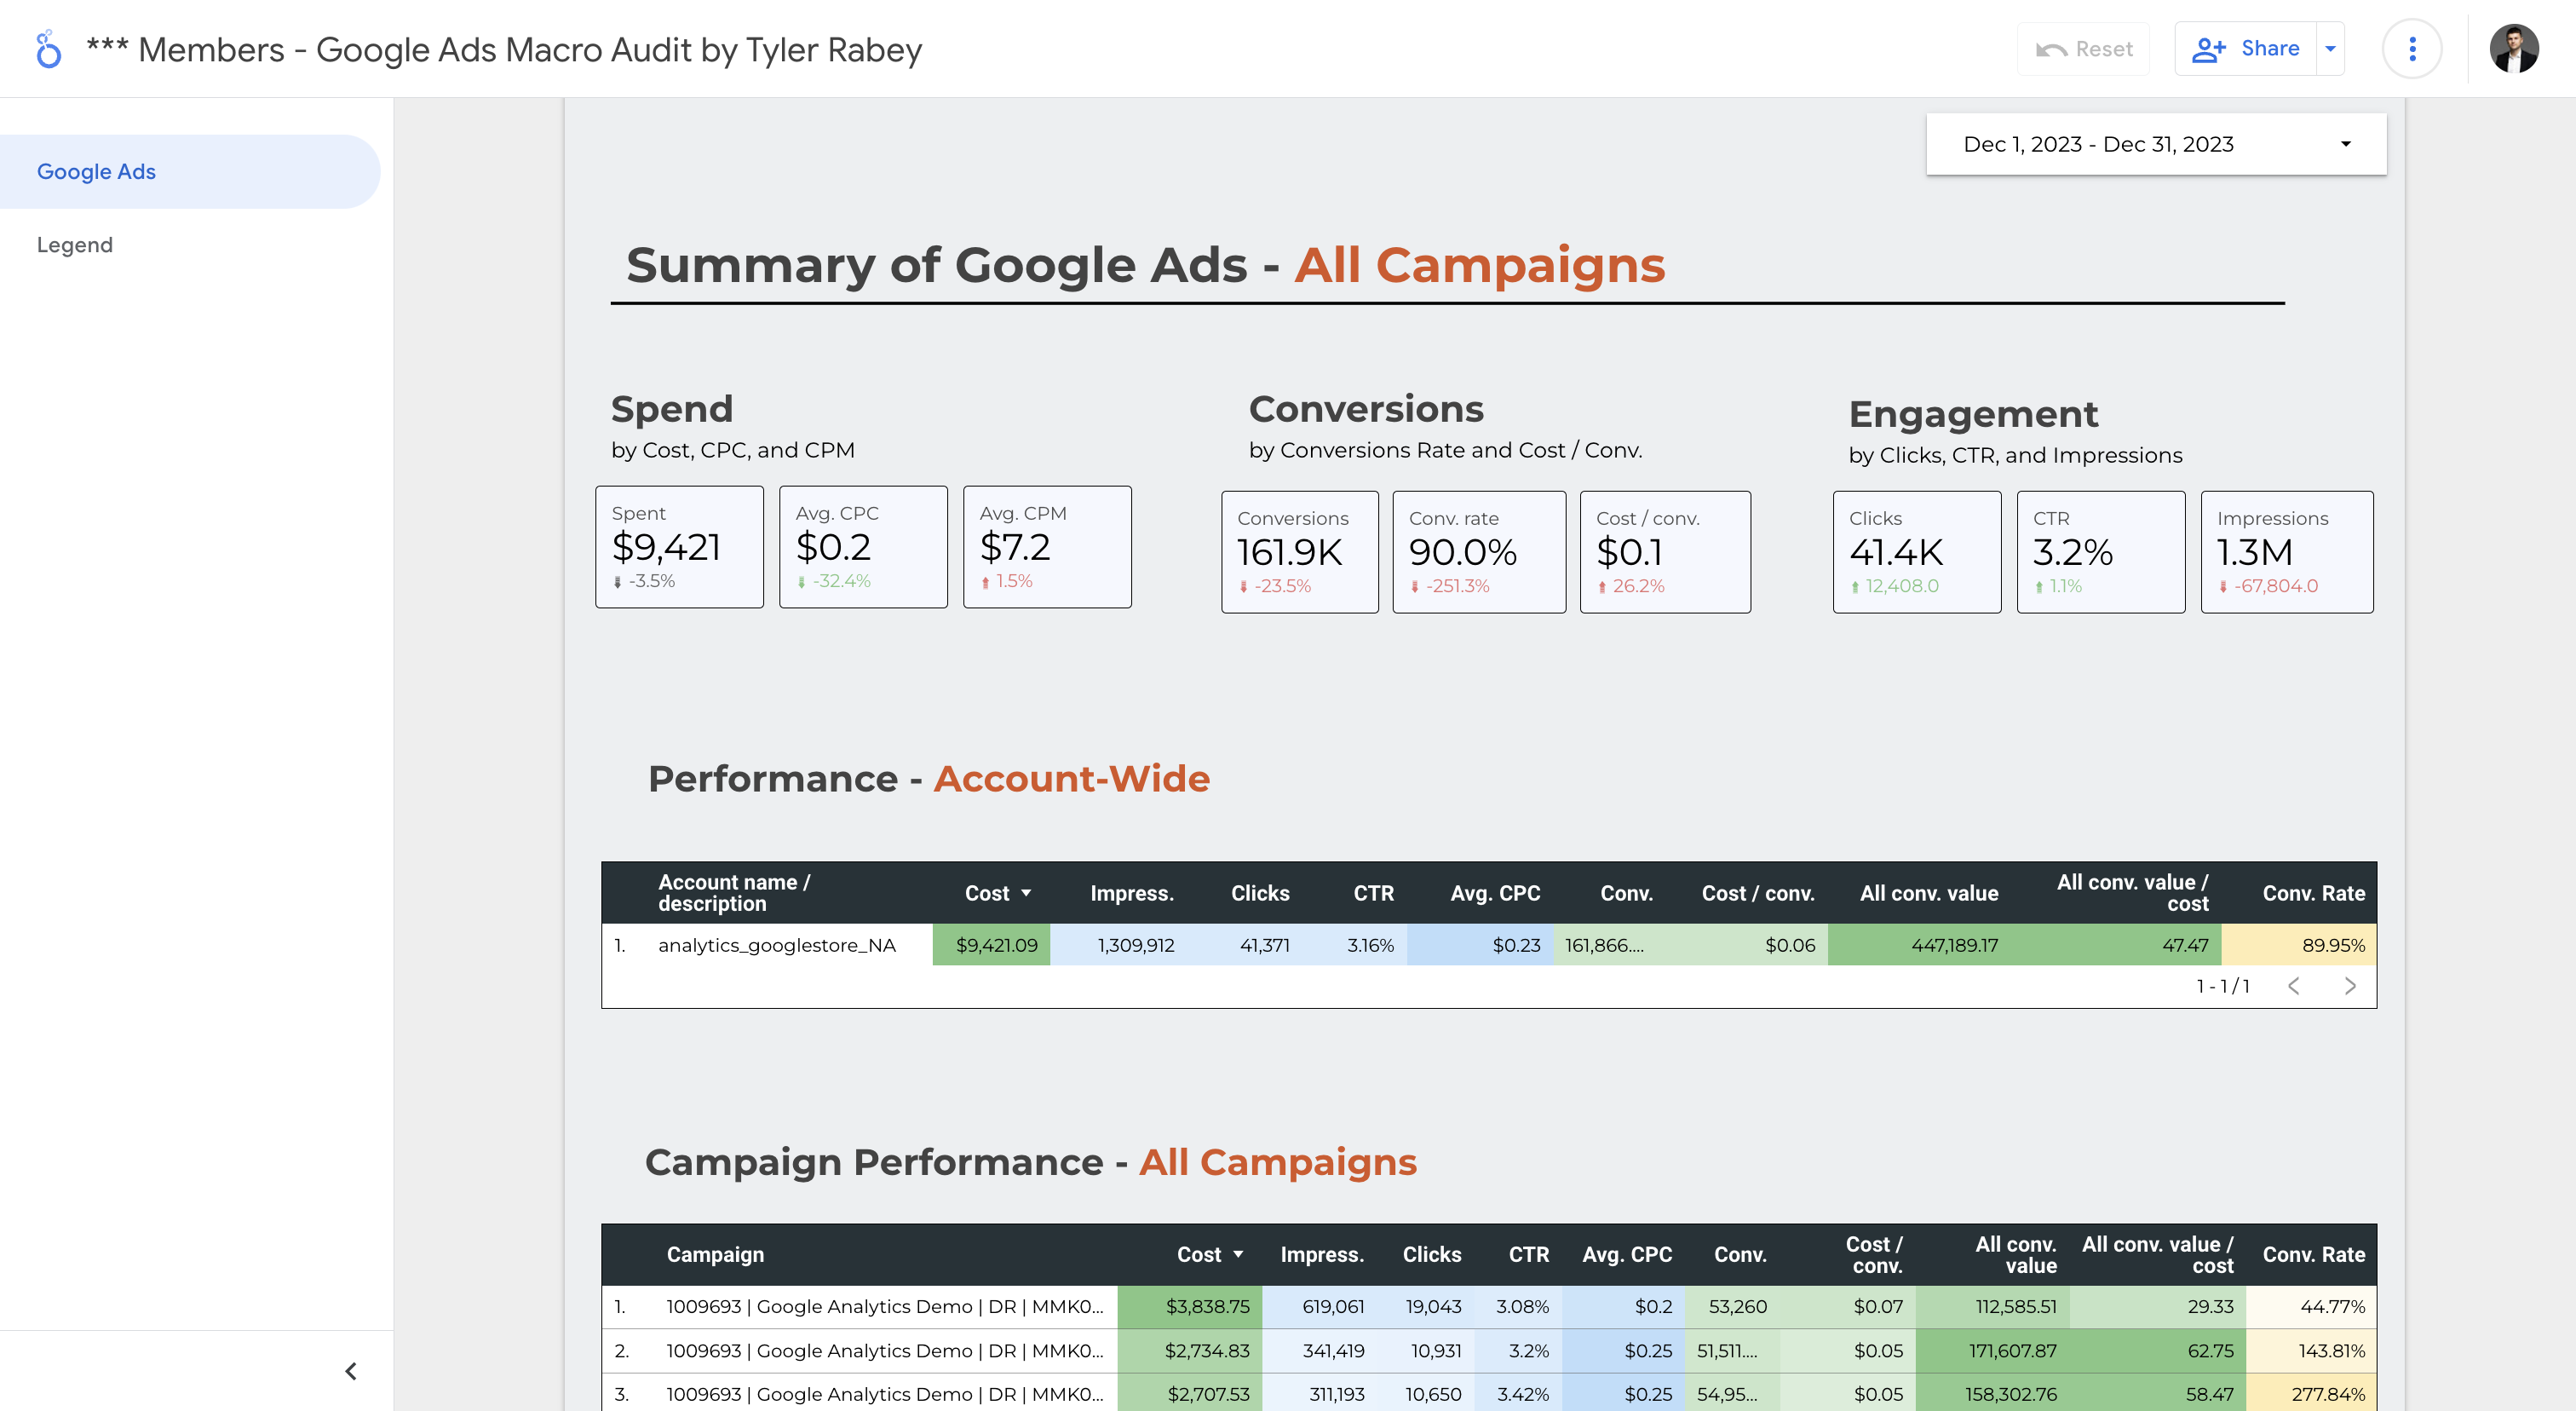The height and width of the screenshot is (1411, 2576).
Task: Click the report title text
Action: (504, 49)
